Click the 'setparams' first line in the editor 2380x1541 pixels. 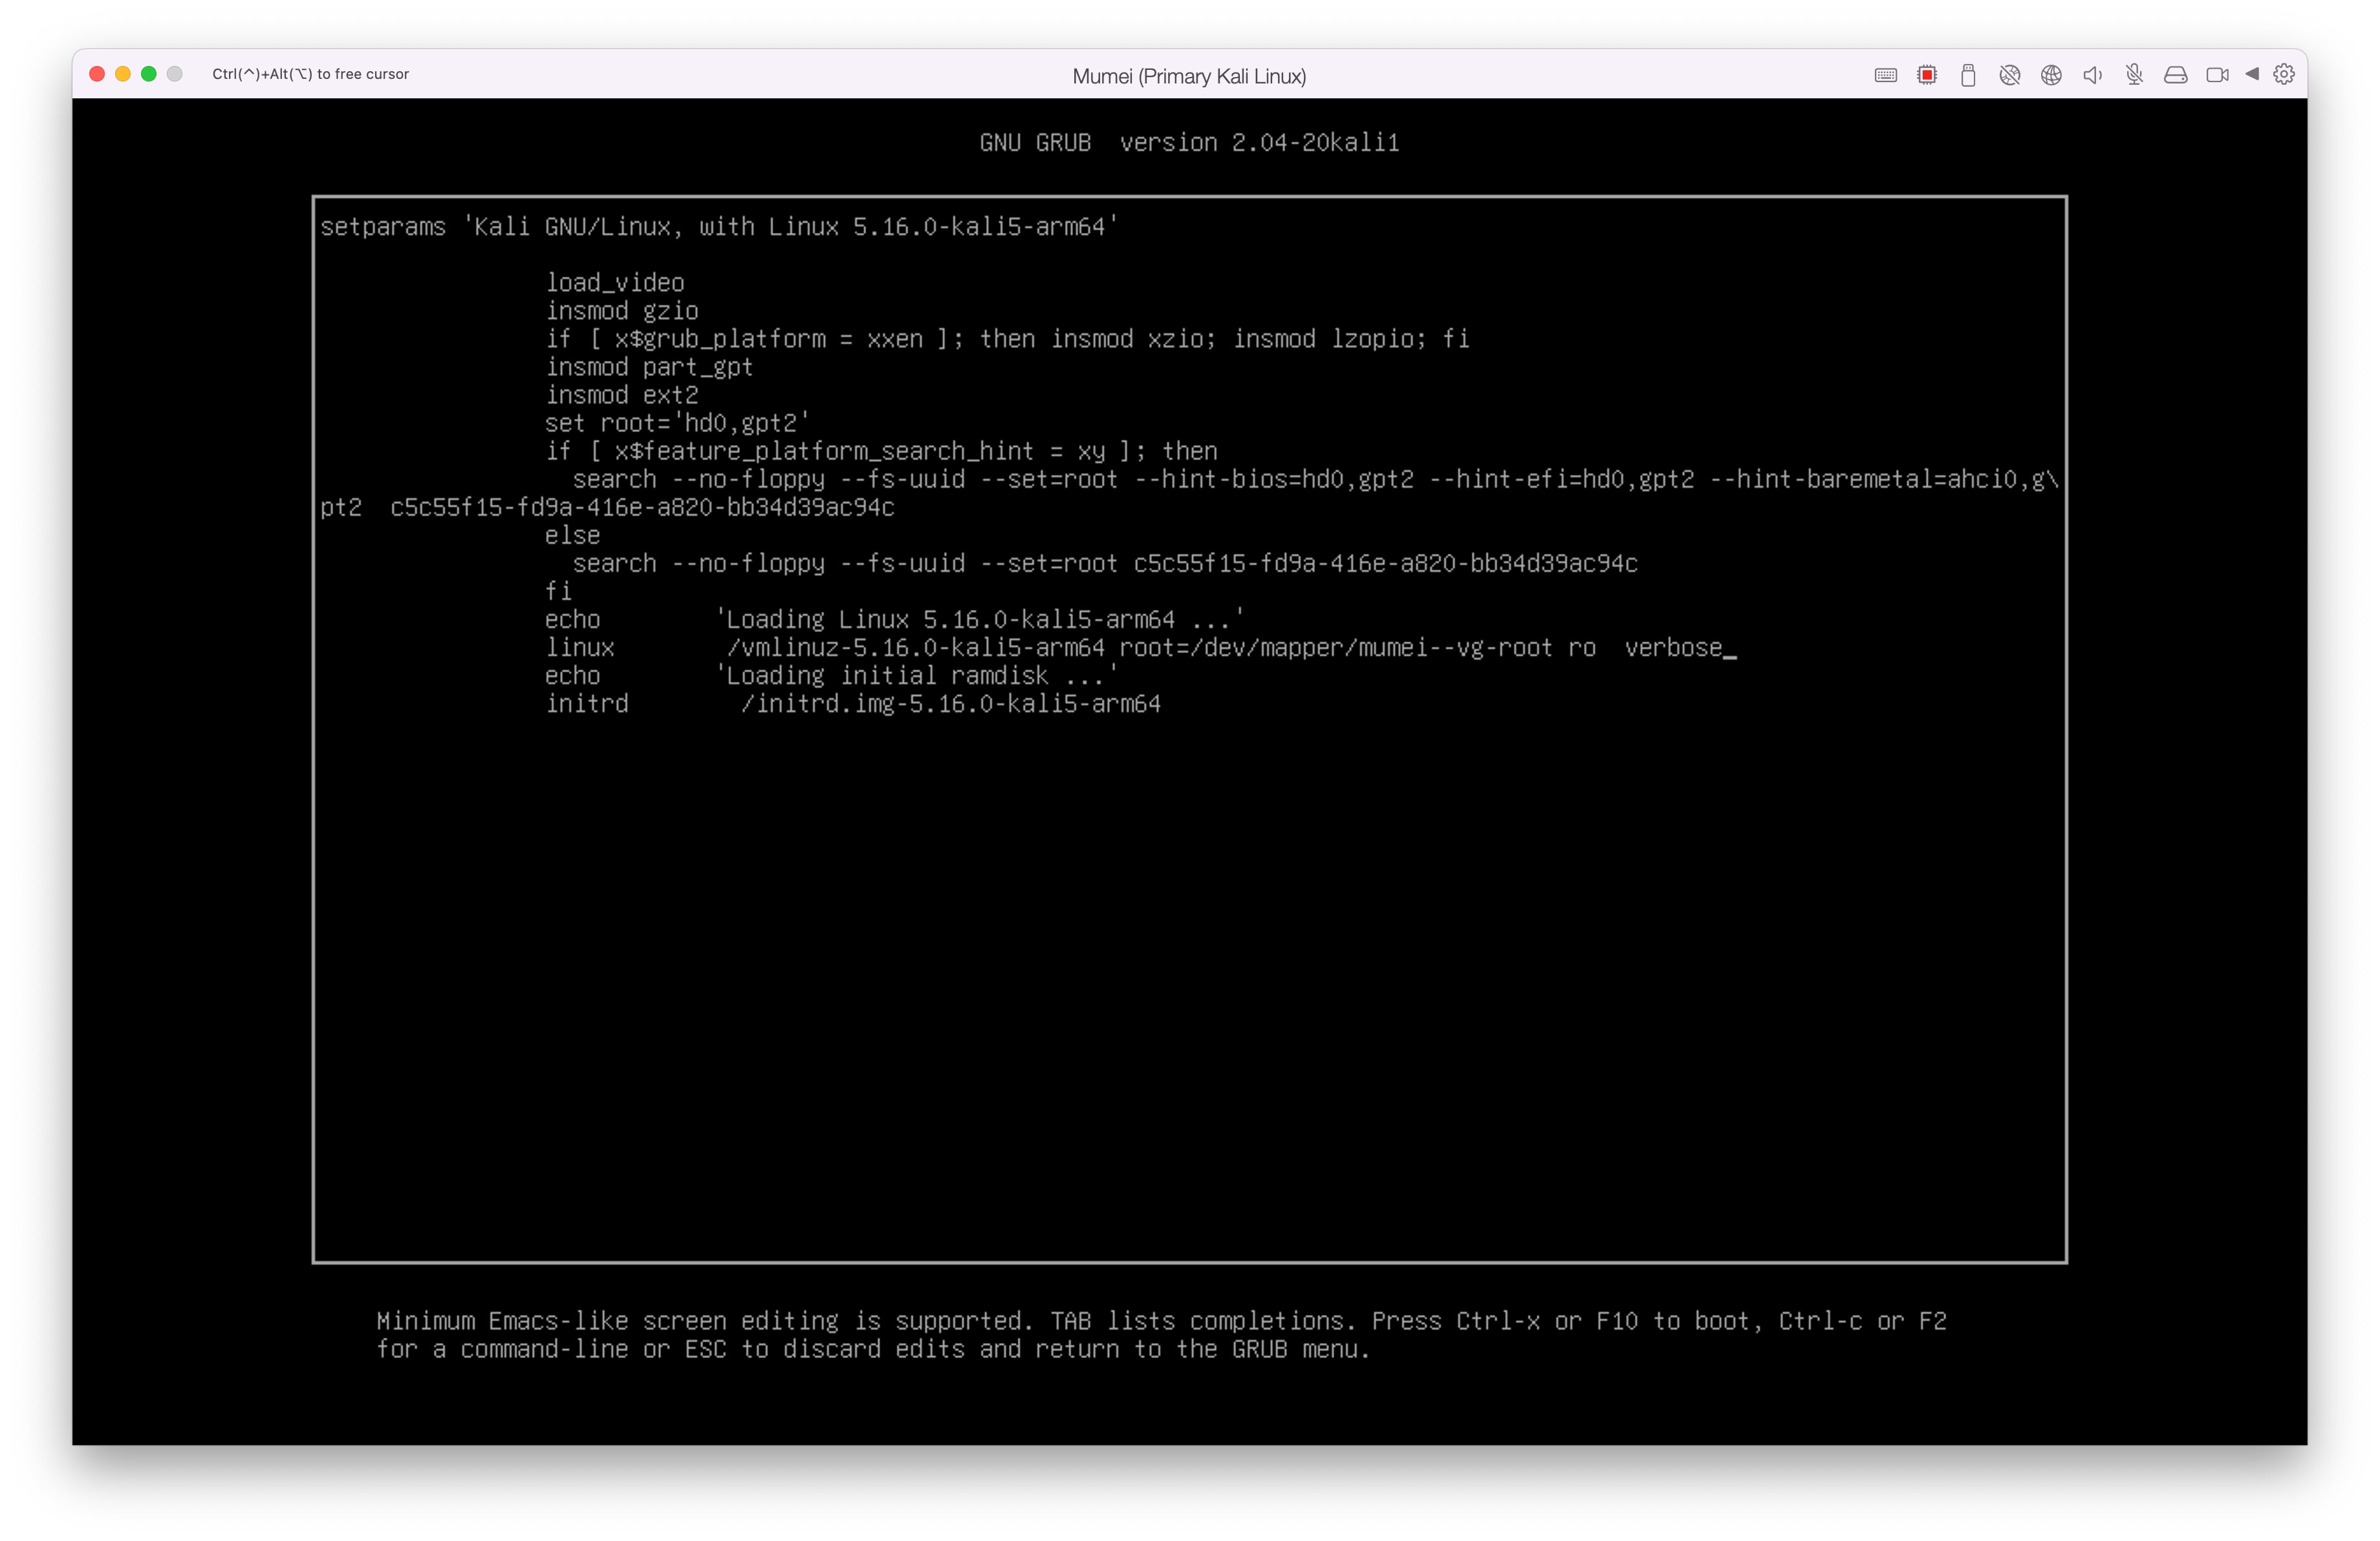pos(717,227)
